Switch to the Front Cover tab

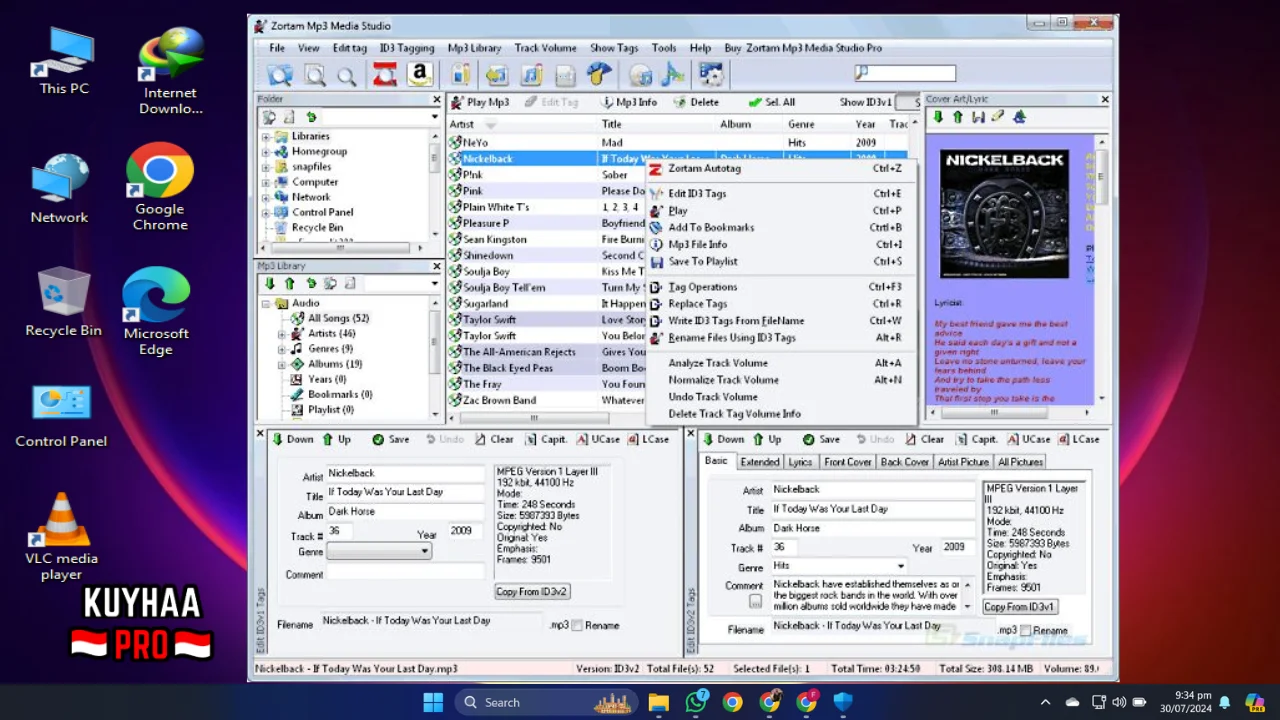(x=847, y=462)
